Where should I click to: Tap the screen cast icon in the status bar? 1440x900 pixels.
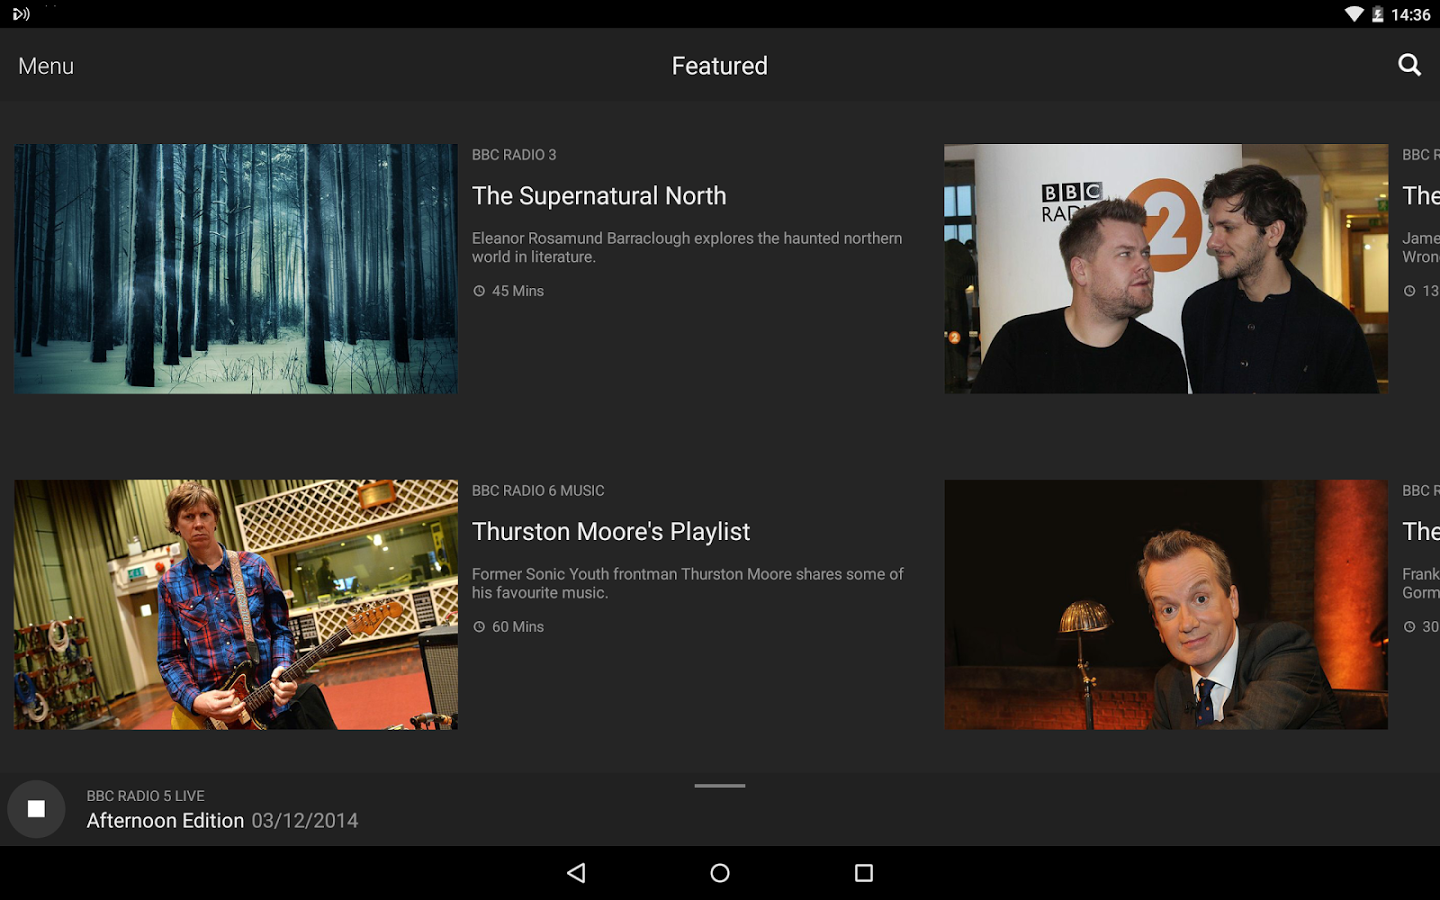(20, 14)
